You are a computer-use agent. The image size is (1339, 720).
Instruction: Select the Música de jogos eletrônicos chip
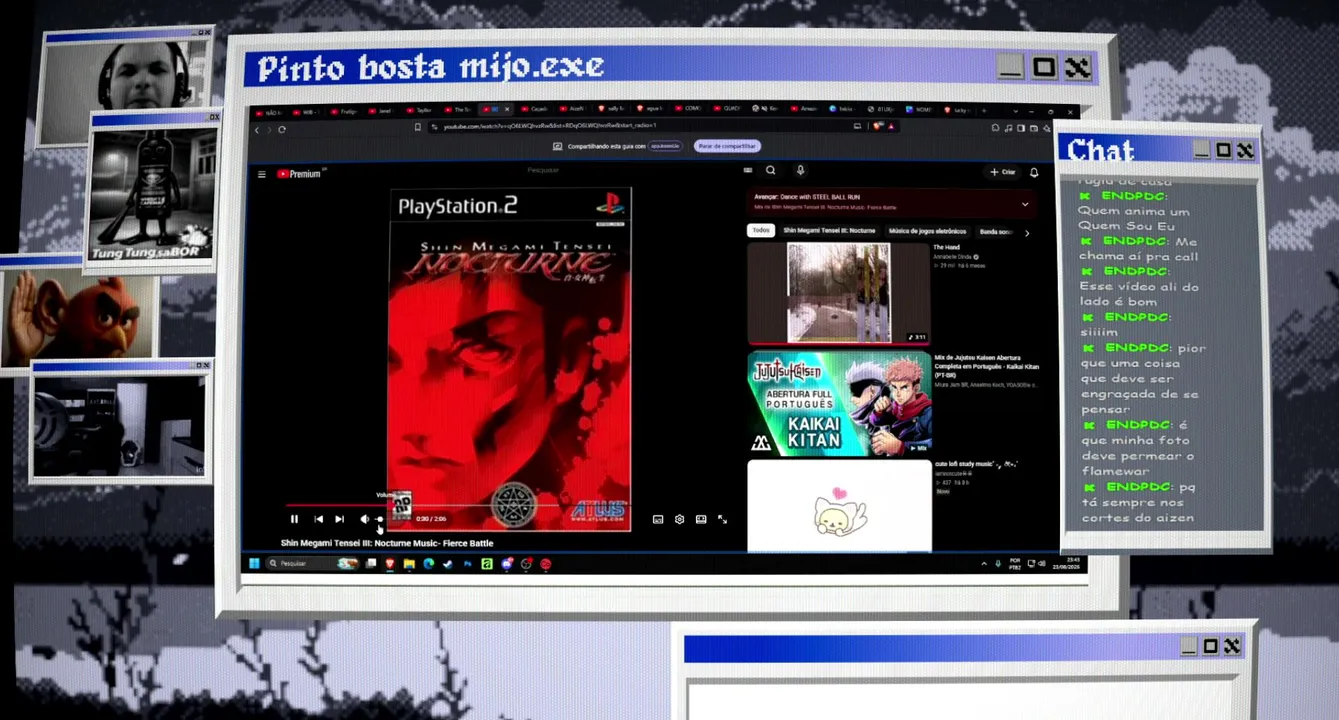click(x=927, y=231)
